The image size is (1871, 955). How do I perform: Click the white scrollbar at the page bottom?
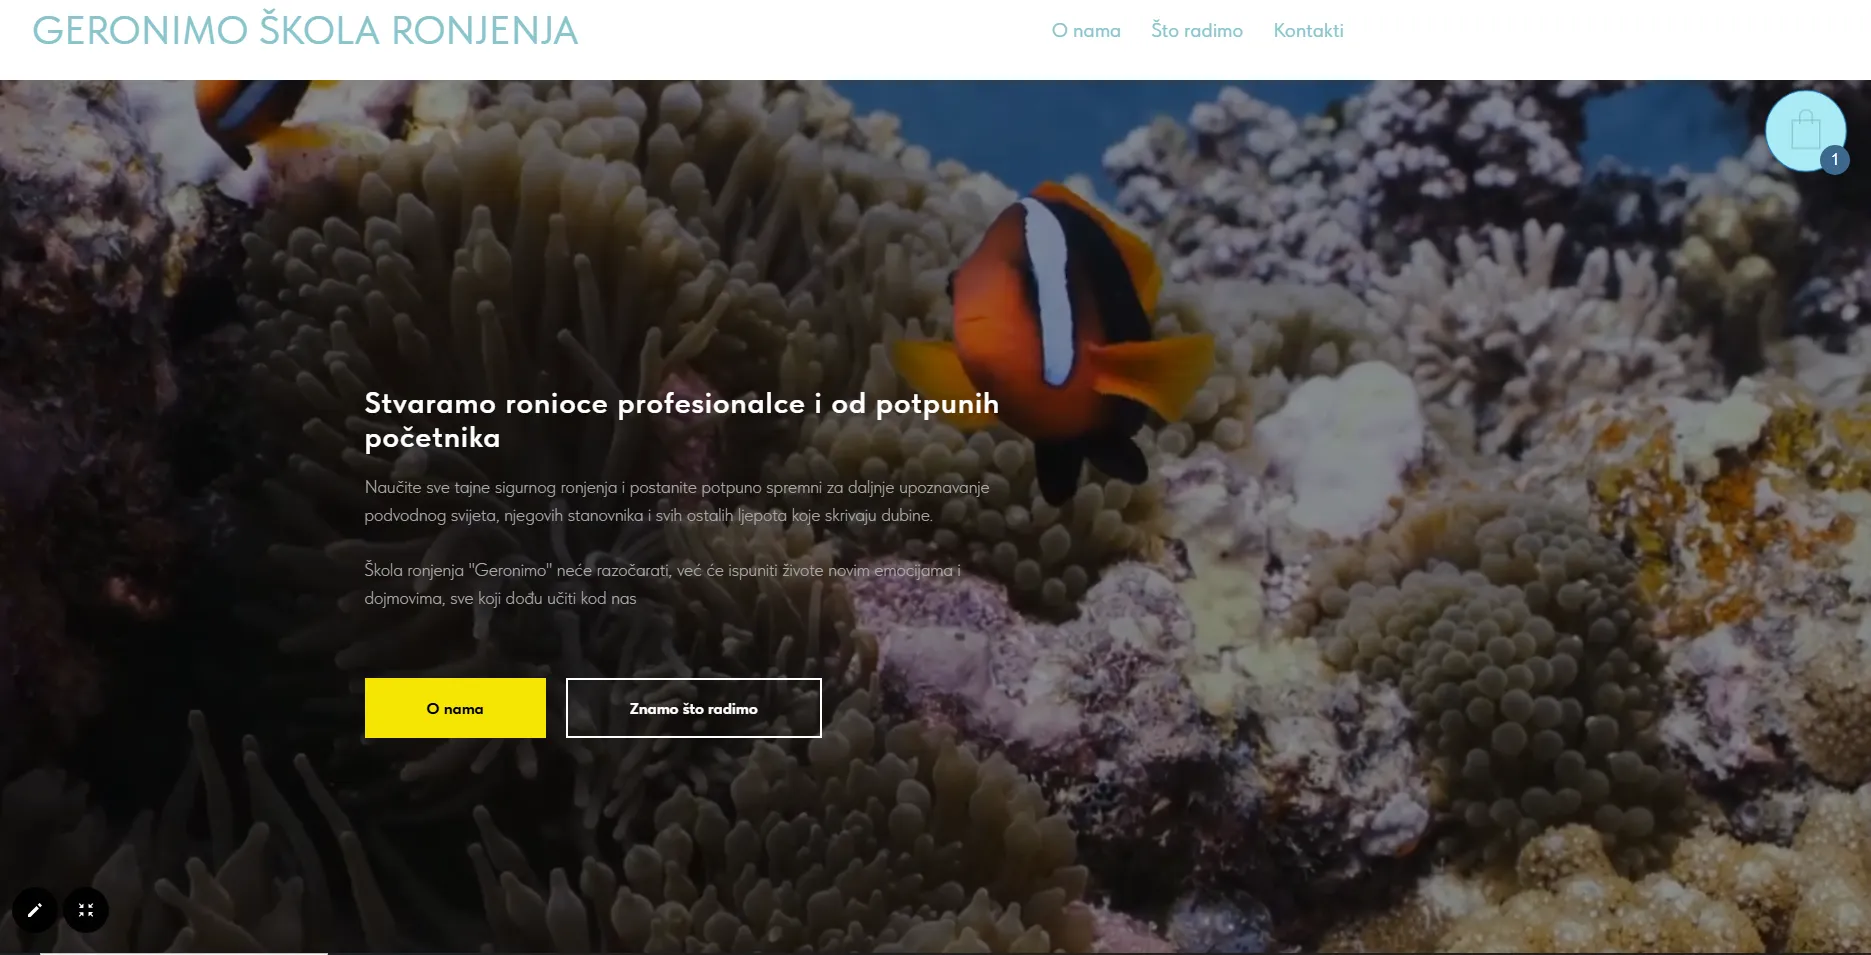point(184,953)
